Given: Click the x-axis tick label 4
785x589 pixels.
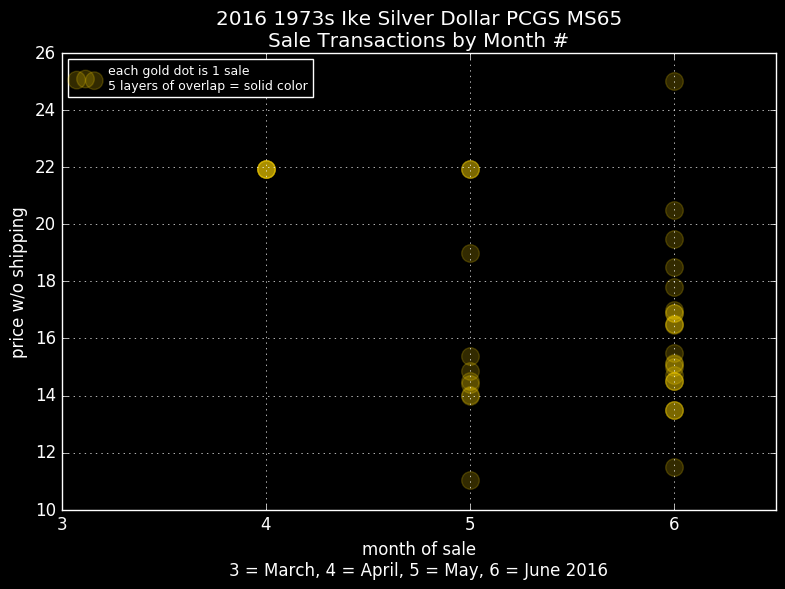Looking at the screenshot, I should click(x=266, y=524).
